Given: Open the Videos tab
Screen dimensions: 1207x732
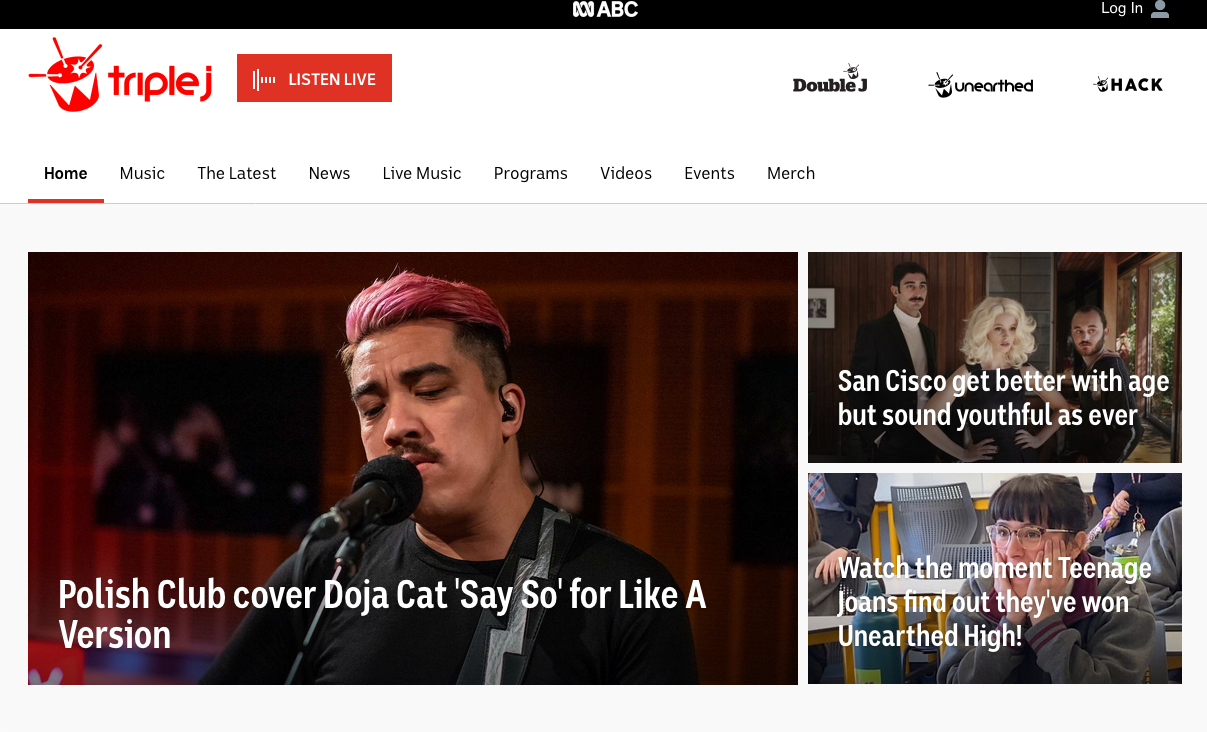Looking at the screenshot, I should [626, 173].
